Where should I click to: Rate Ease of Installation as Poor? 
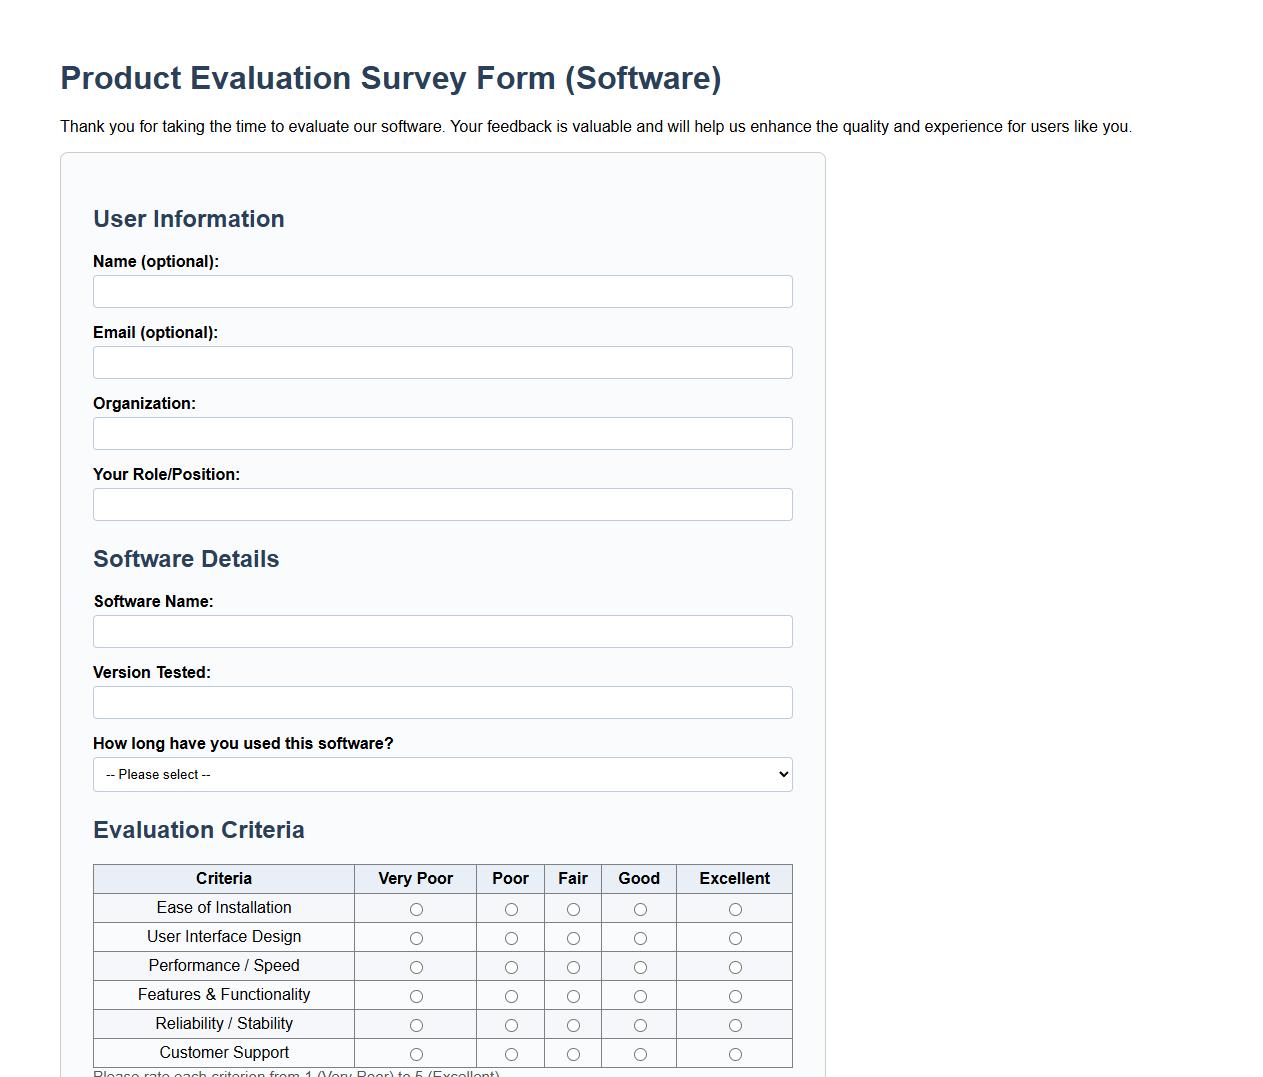511,909
